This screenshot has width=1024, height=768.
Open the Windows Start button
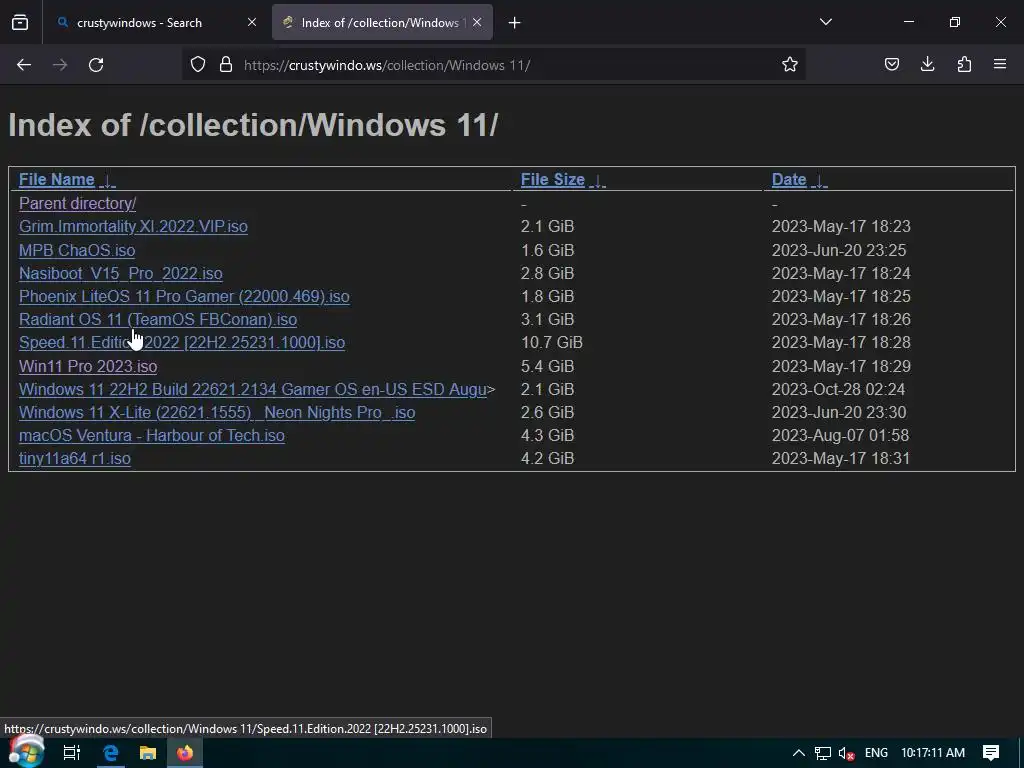click(27, 751)
